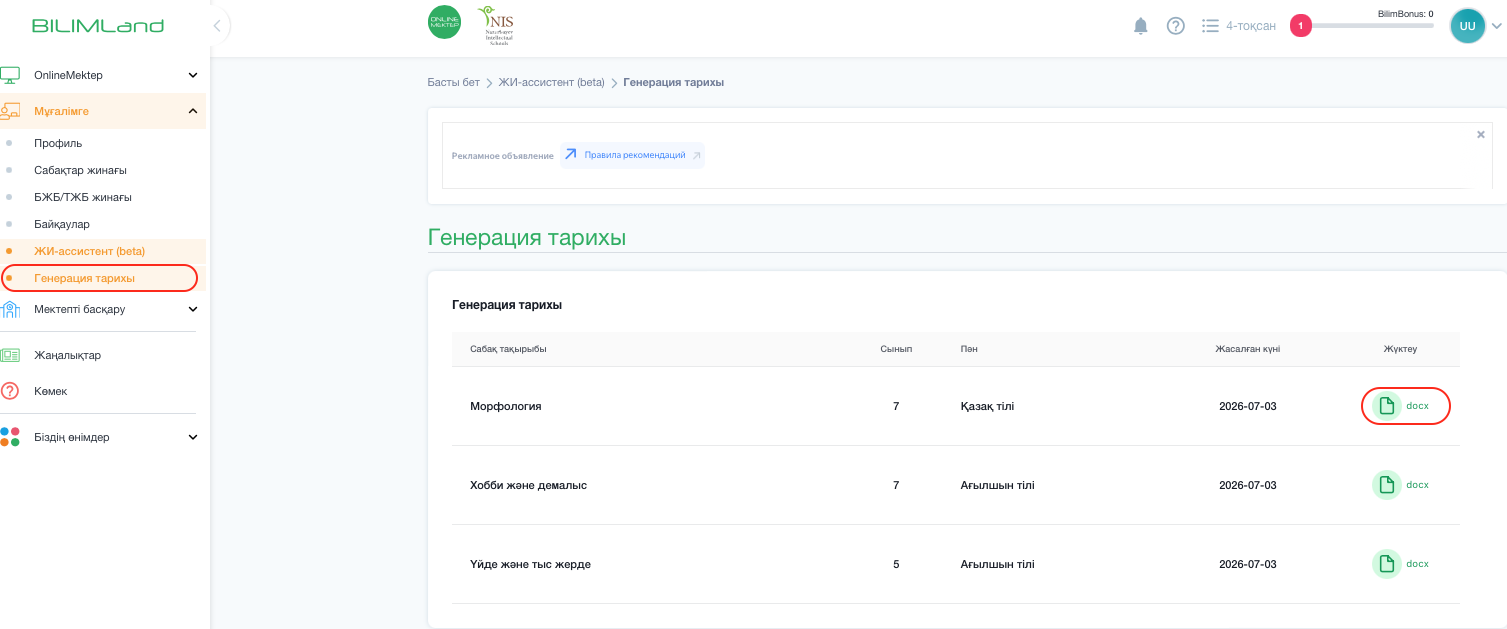Click the Пән column header
The image size is (1507, 629).
969,349
